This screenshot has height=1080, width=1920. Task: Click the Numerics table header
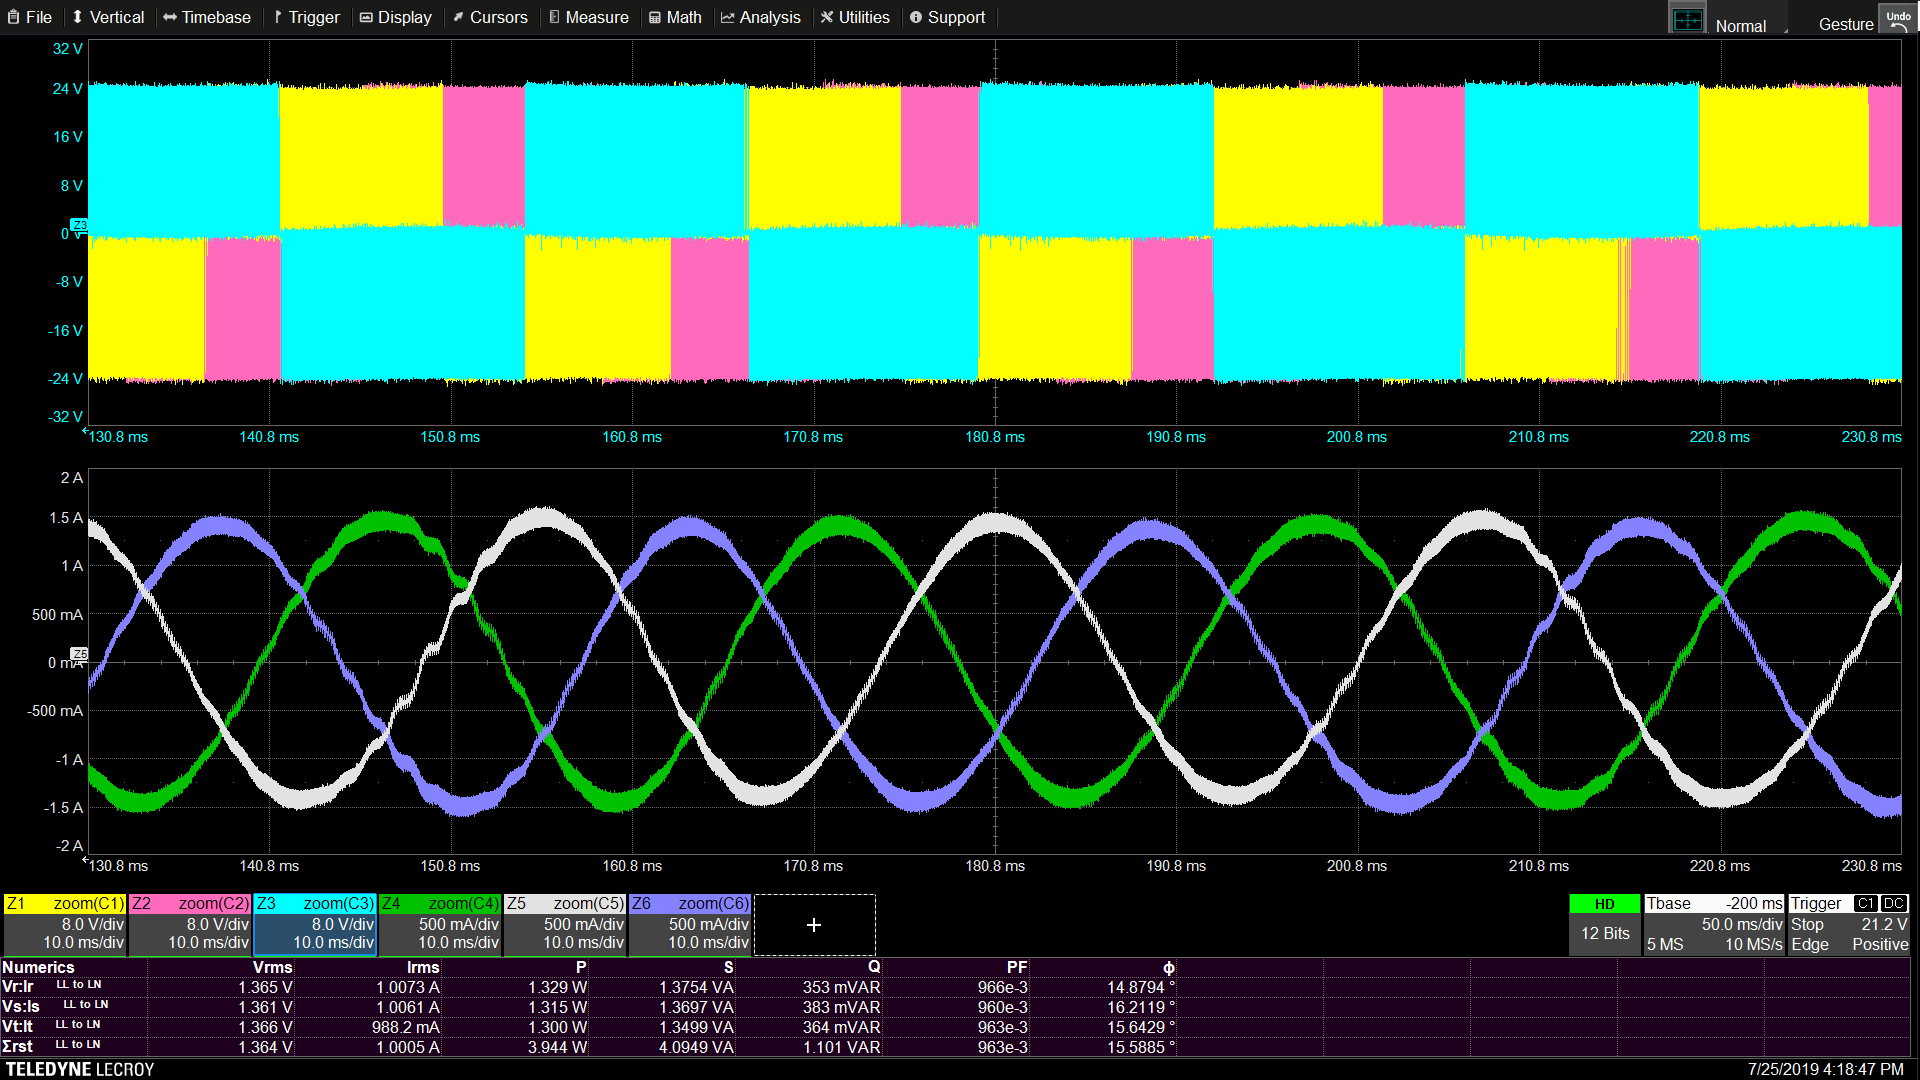pyautogui.click(x=38, y=967)
